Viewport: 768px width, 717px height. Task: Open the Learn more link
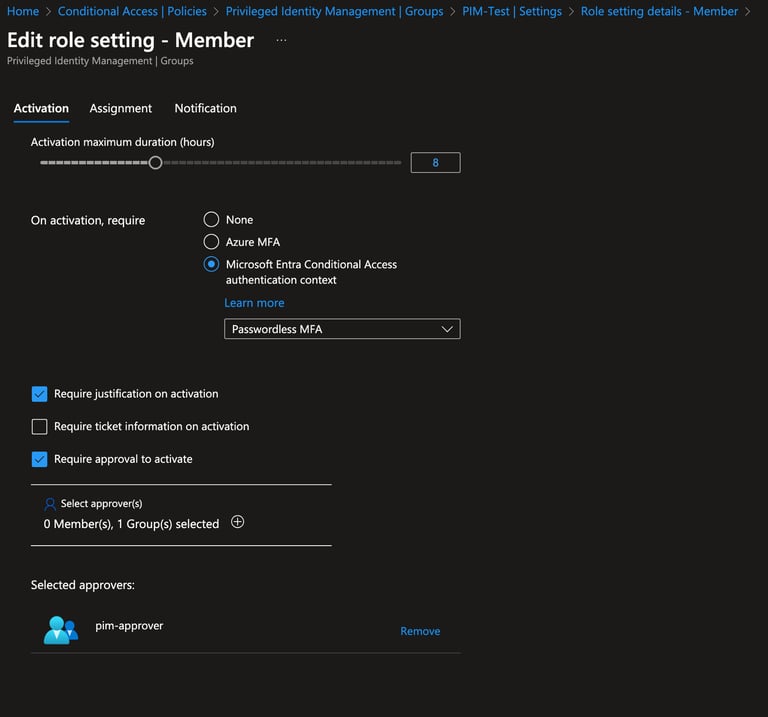(x=254, y=303)
